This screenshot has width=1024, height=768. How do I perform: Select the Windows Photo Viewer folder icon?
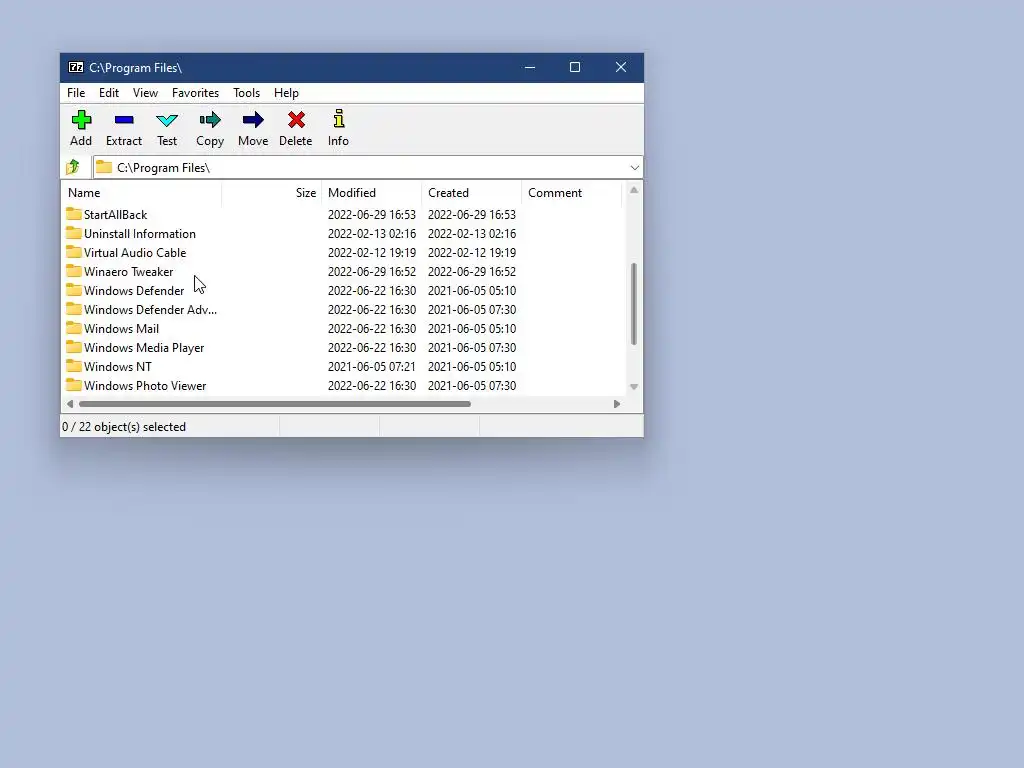pos(74,385)
